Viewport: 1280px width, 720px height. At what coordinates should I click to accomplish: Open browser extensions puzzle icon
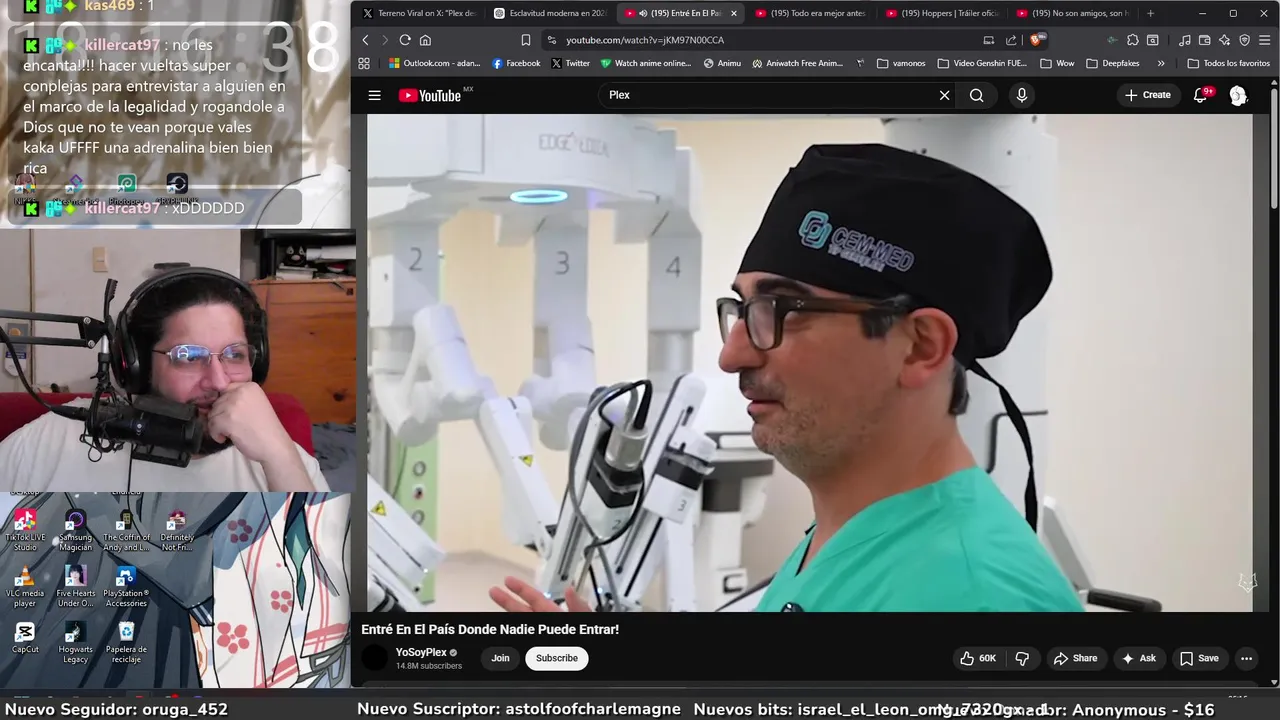point(1132,40)
